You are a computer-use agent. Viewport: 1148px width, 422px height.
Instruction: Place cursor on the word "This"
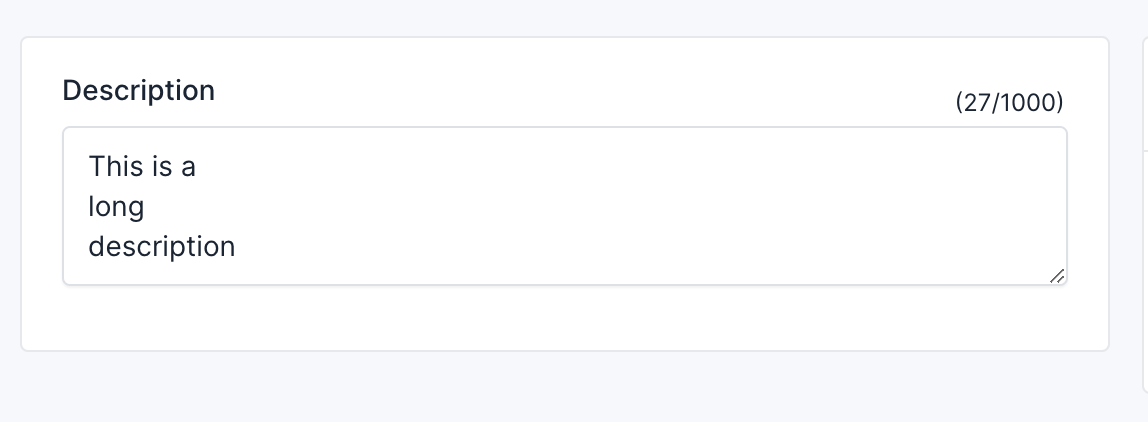(x=109, y=166)
